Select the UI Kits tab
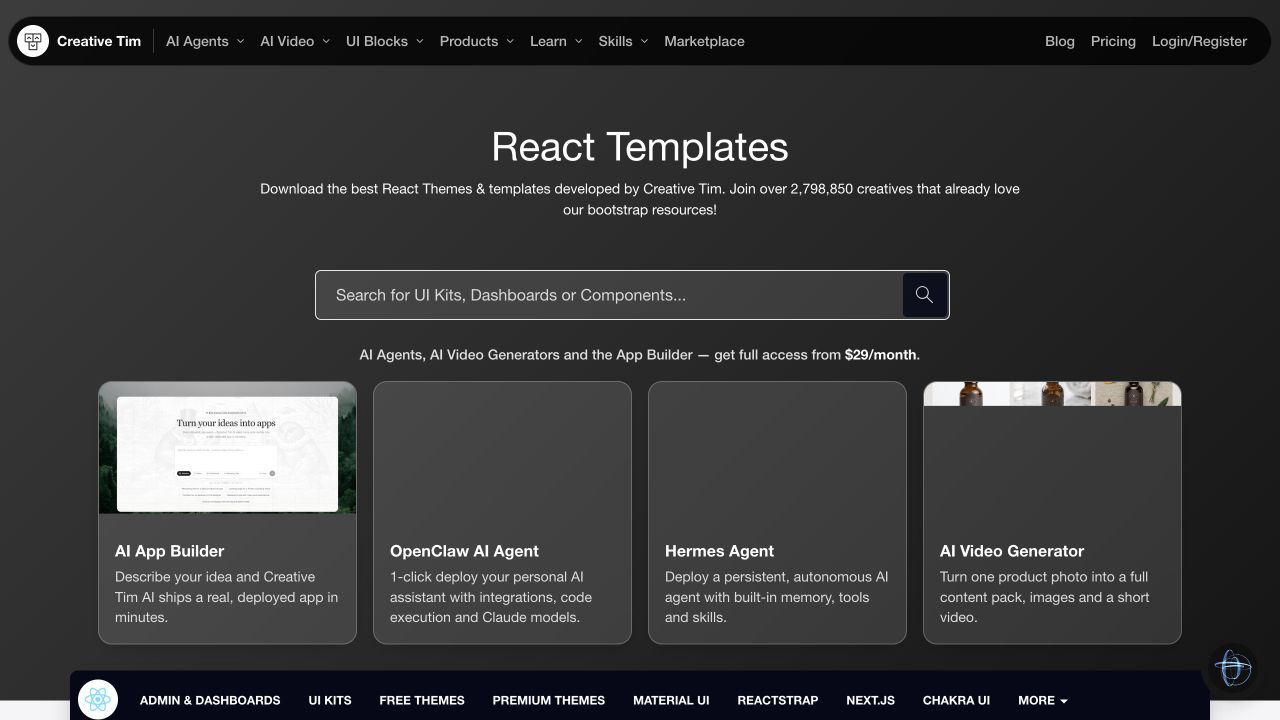The image size is (1280, 720). tap(330, 700)
